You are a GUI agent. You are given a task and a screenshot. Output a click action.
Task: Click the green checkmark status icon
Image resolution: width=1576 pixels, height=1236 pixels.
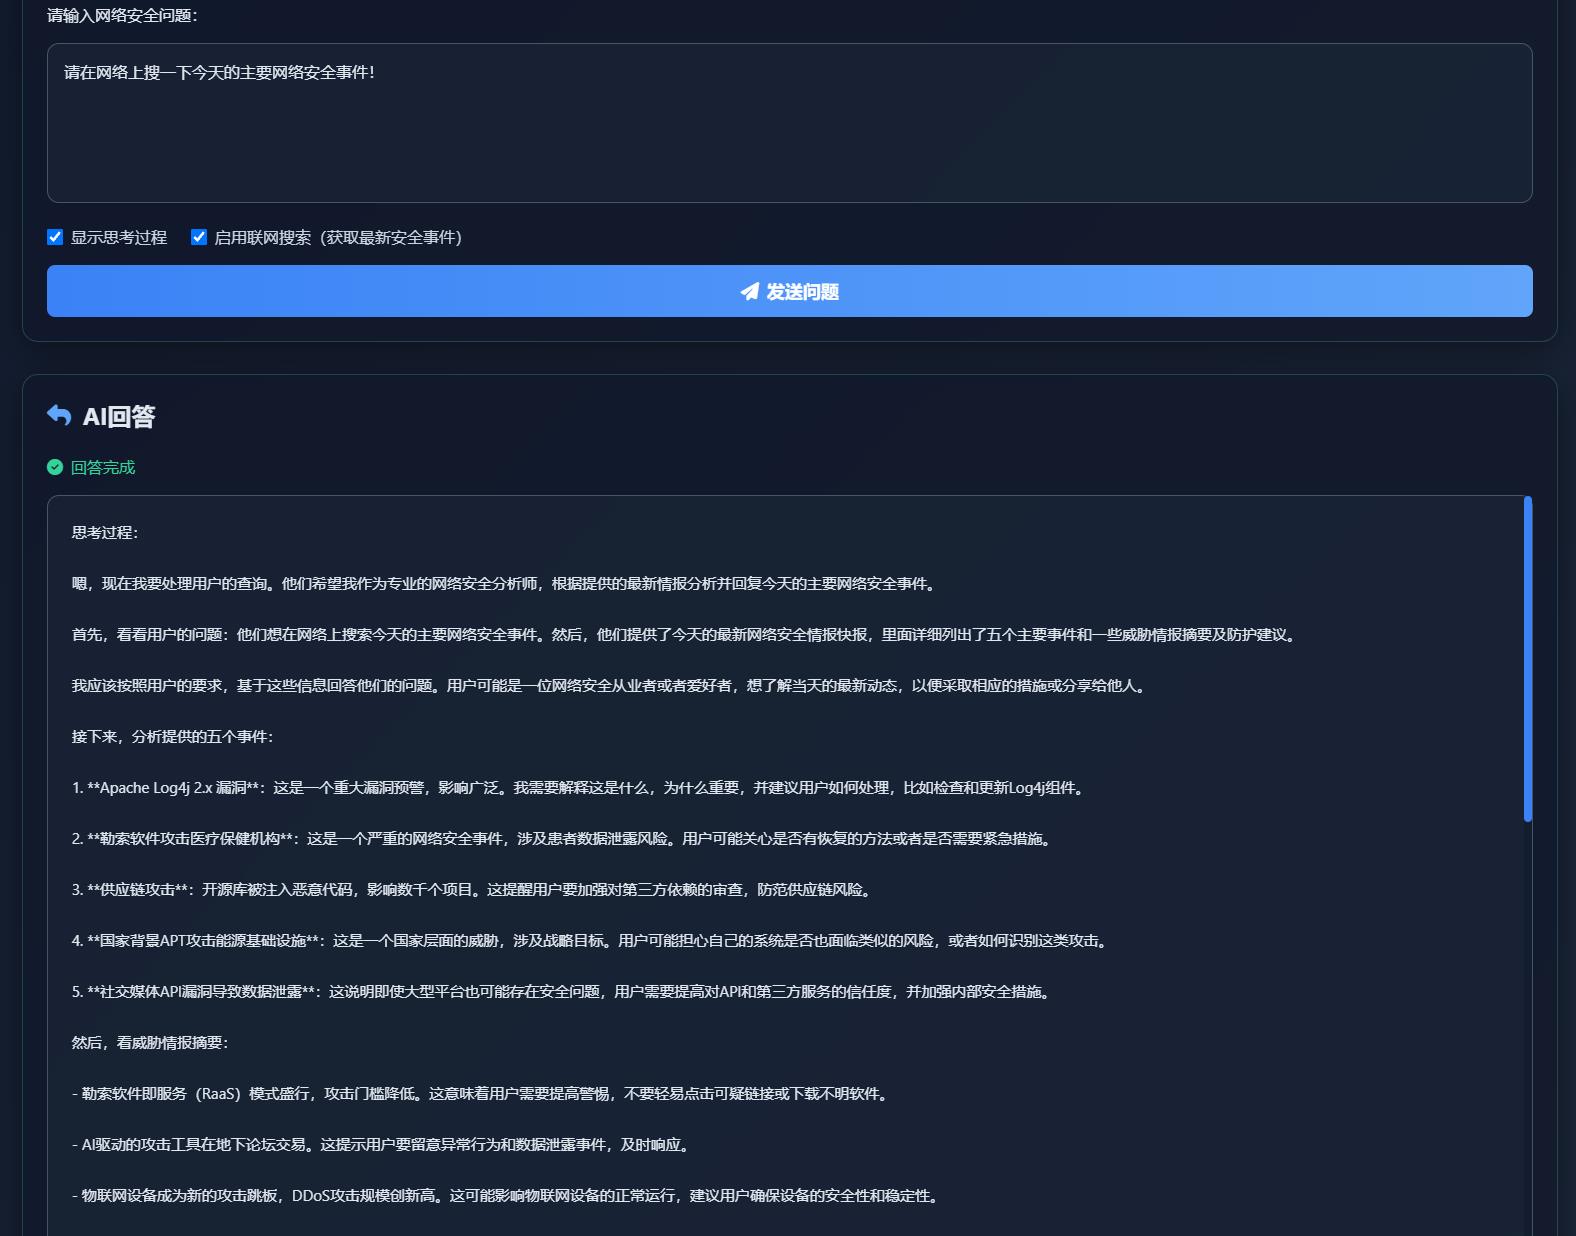55,467
